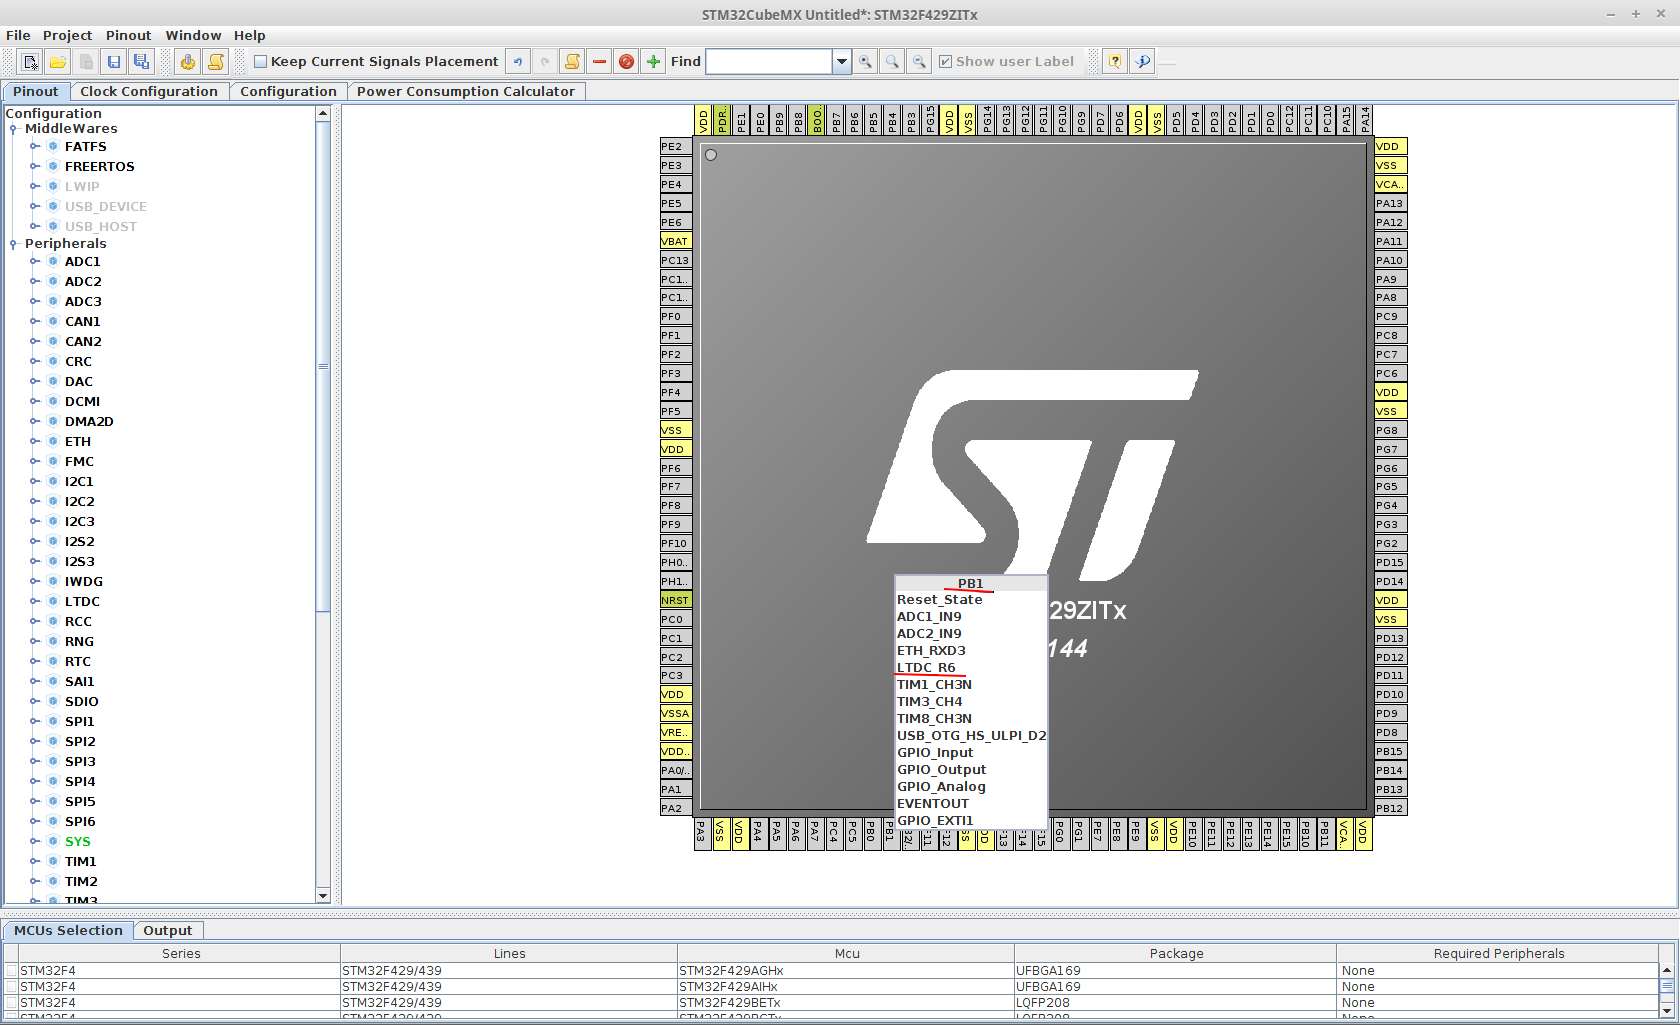Choose GPIO_Output for pin PB1
This screenshot has width=1680, height=1025.
(x=941, y=770)
